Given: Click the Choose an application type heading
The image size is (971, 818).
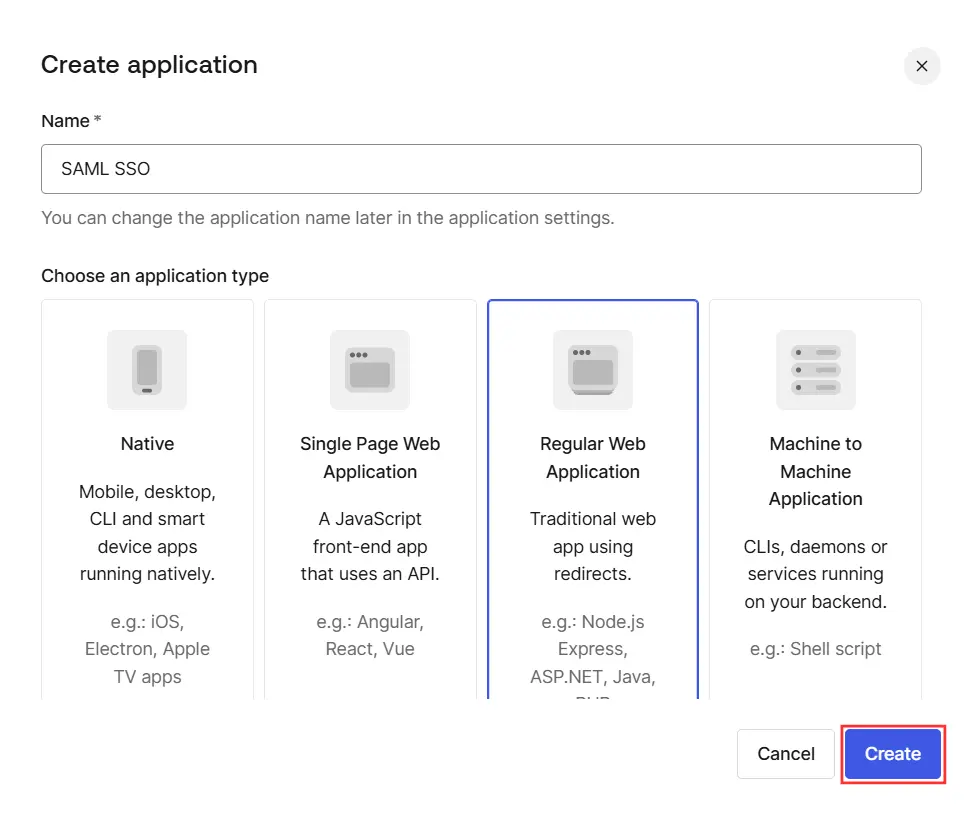Looking at the screenshot, I should click(153, 276).
